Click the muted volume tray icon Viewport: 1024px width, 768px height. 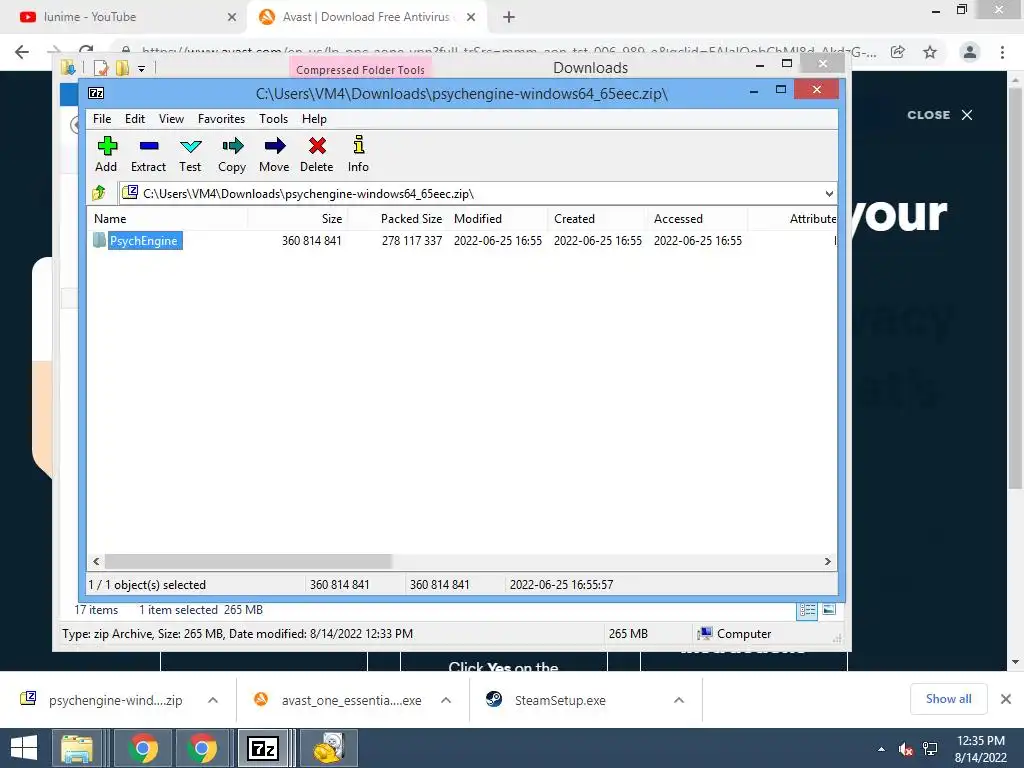pyautogui.click(x=905, y=749)
